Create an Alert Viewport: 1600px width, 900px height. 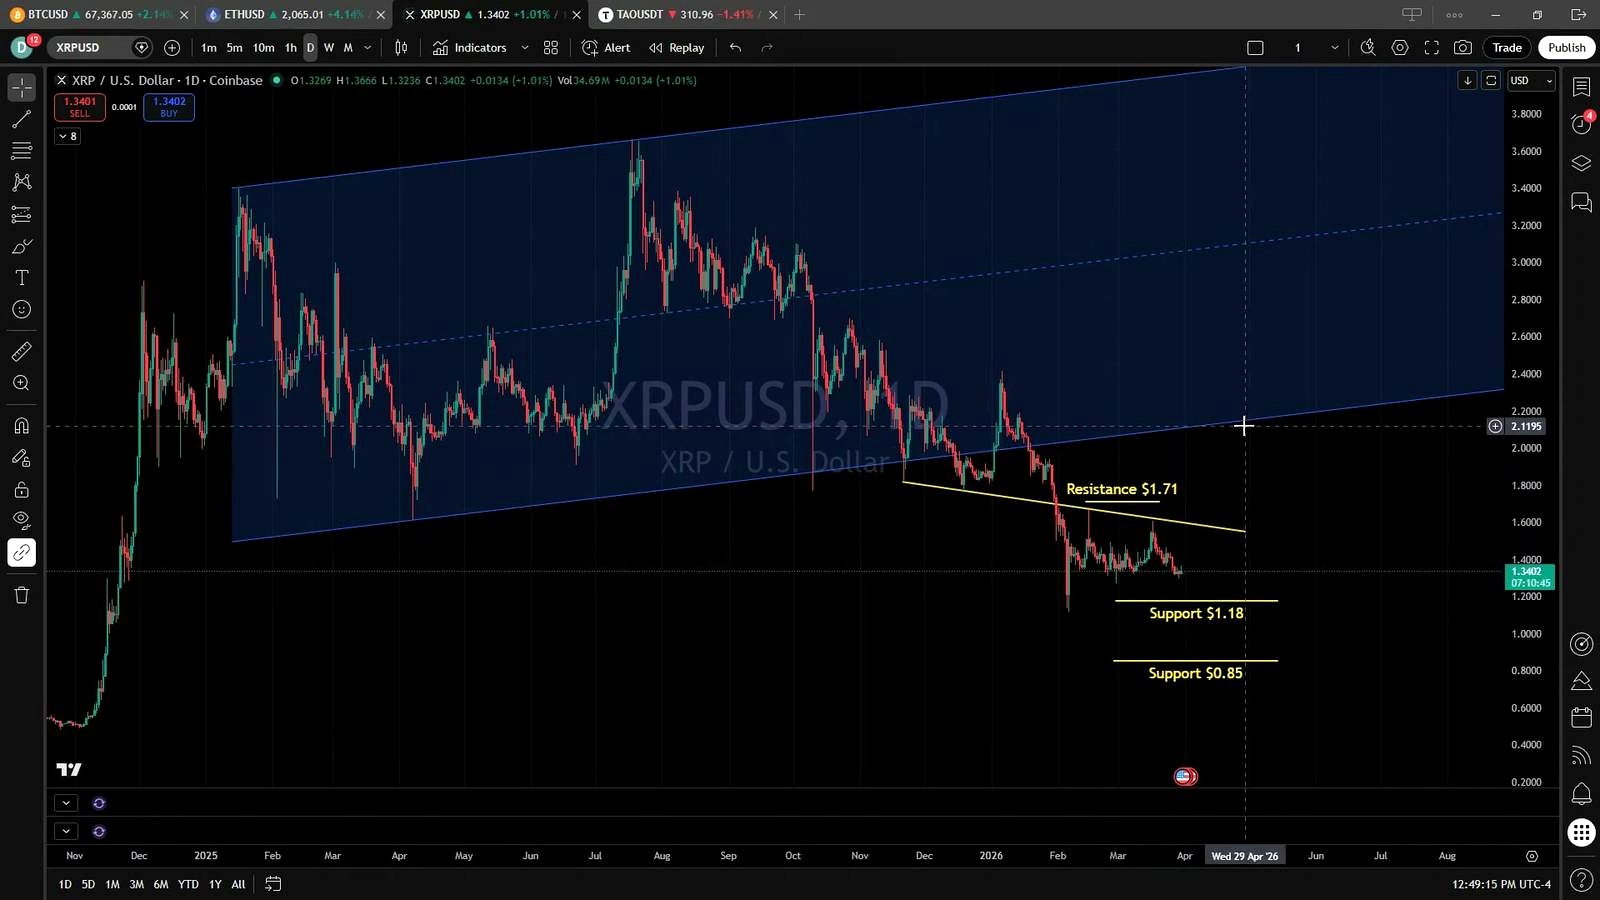click(606, 47)
